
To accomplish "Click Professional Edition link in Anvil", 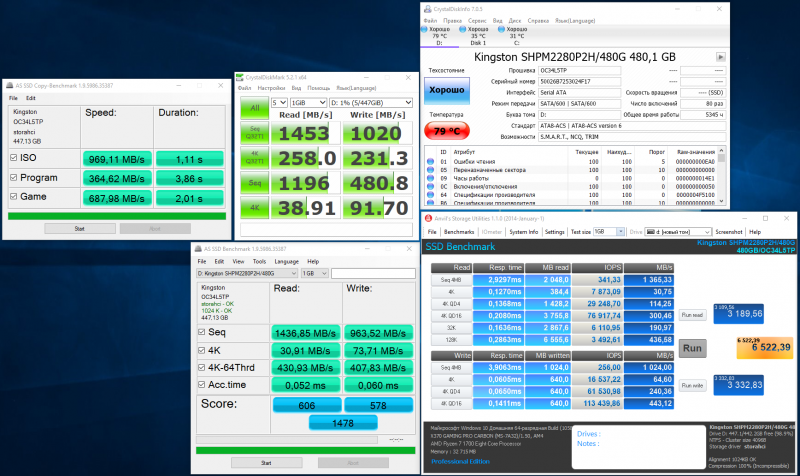I will tap(460, 461).
